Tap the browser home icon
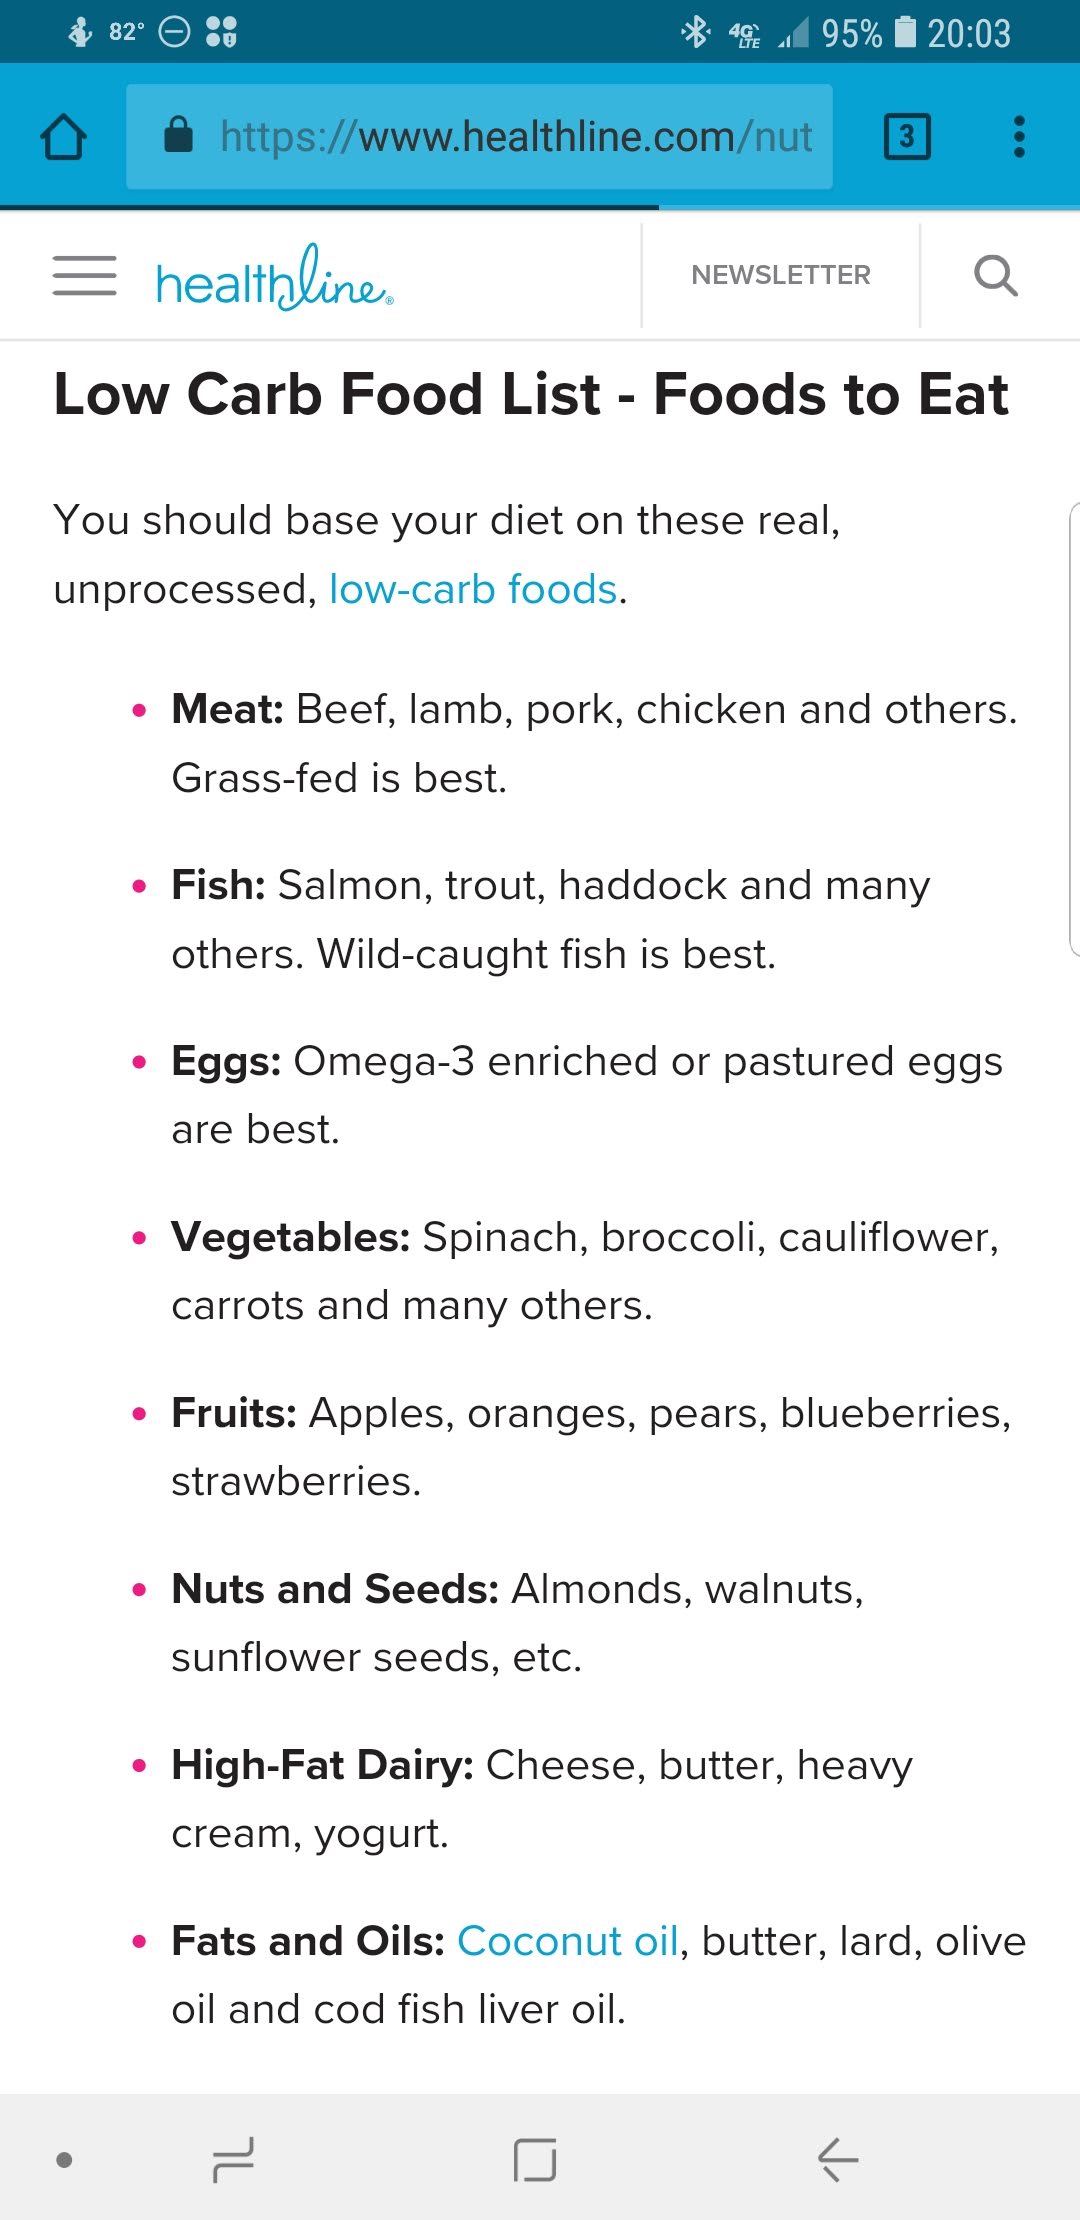1080x2220 pixels. pos(63,137)
